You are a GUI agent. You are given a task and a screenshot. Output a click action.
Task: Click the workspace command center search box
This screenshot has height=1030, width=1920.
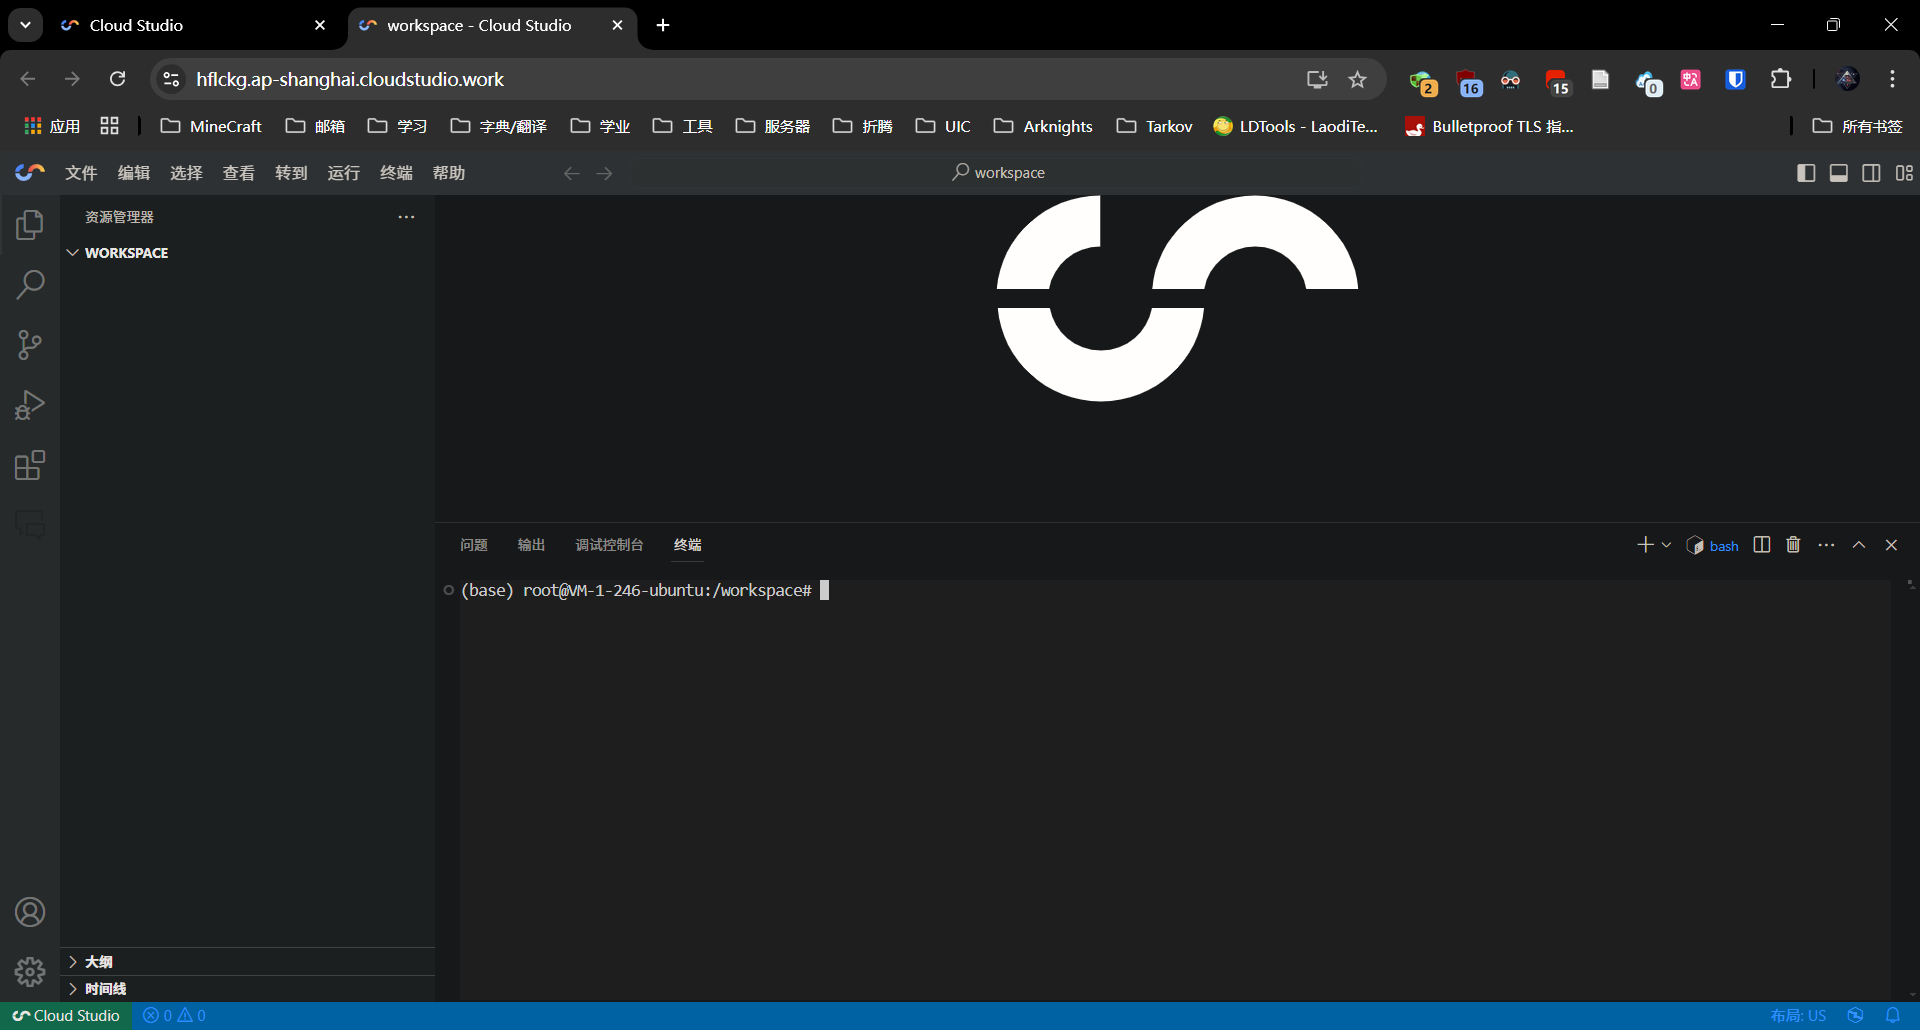coord(998,173)
